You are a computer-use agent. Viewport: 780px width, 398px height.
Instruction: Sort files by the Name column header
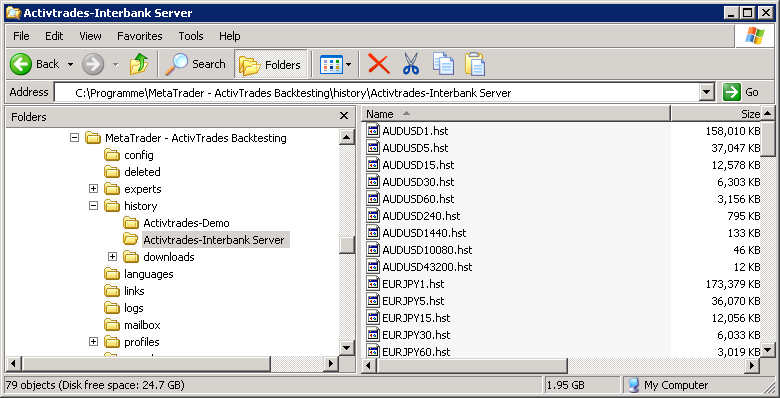(x=516, y=114)
